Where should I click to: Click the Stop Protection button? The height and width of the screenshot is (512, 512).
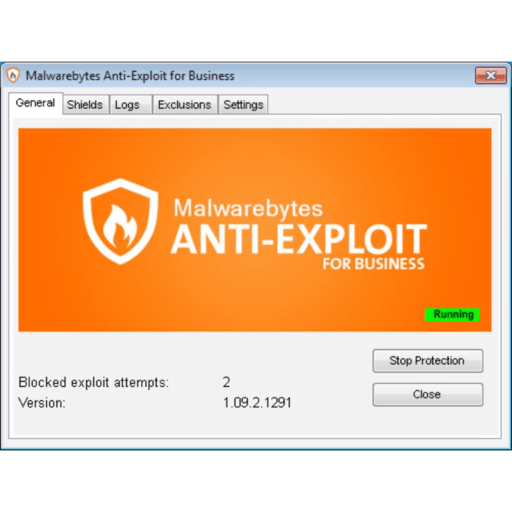(x=428, y=361)
